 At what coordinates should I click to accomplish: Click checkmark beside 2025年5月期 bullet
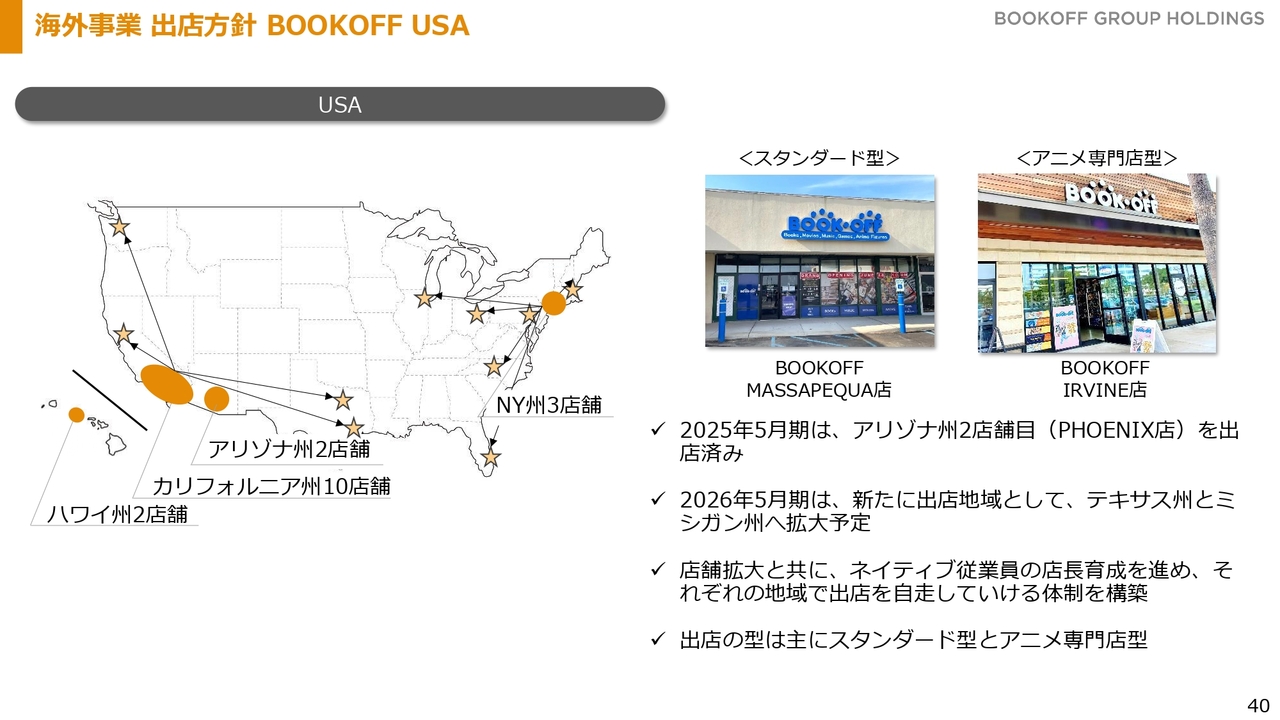(x=658, y=430)
